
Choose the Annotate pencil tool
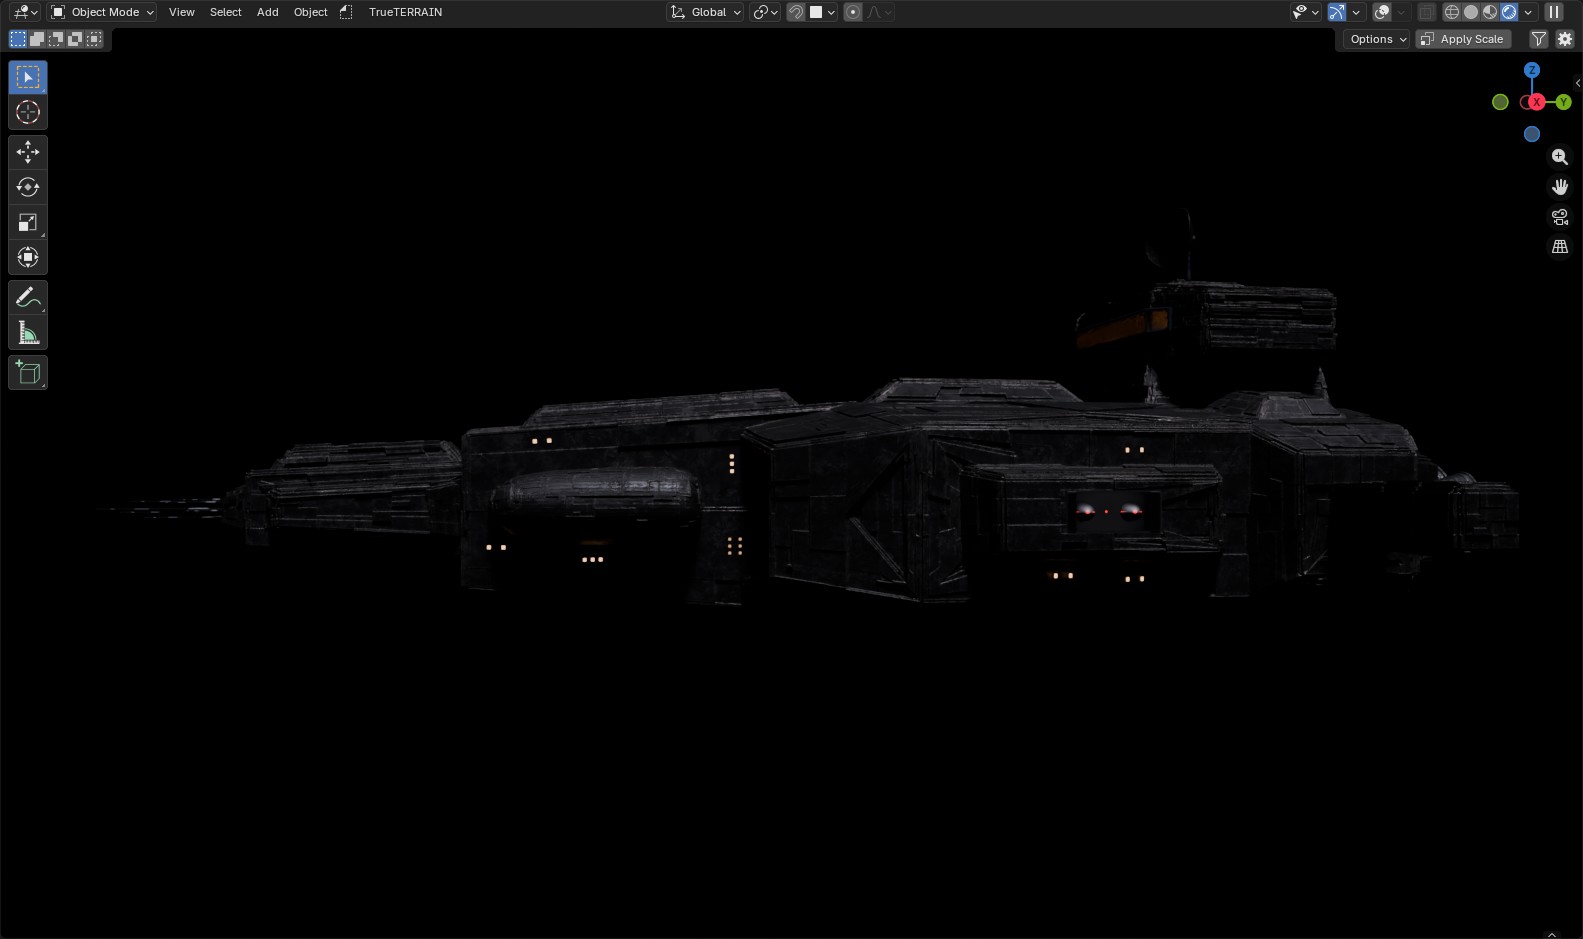coord(28,297)
